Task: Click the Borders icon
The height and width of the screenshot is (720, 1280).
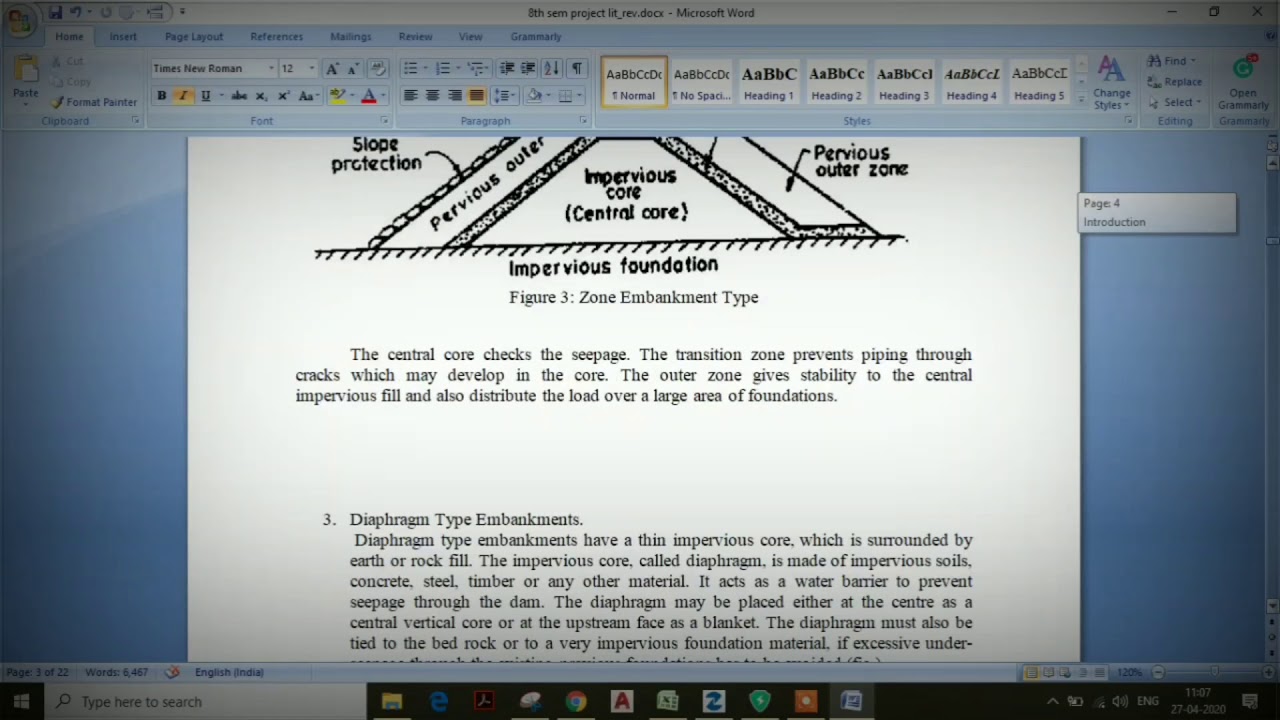Action: click(x=565, y=96)
